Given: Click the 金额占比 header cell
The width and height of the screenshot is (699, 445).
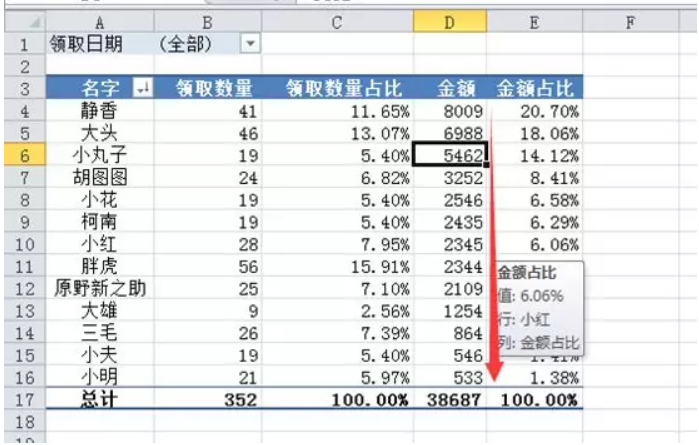Looking at the screenshot, I should coord(535,88).
